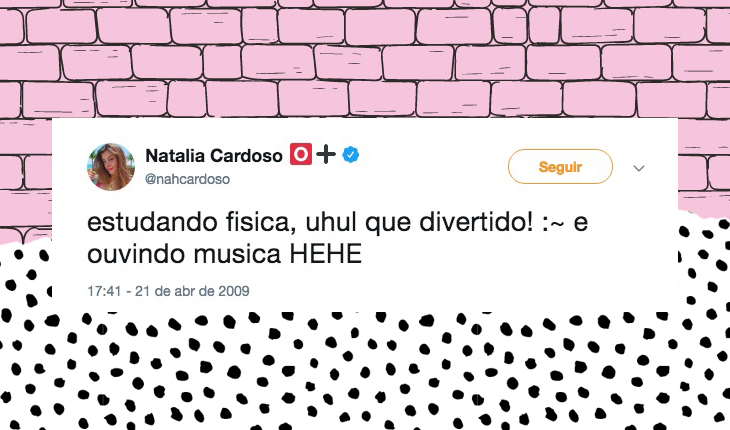The height and width of the screenshot is (430, 730).
Task: Click the date '21 de abr de 2009'
Action: click(x=192, y=291)
